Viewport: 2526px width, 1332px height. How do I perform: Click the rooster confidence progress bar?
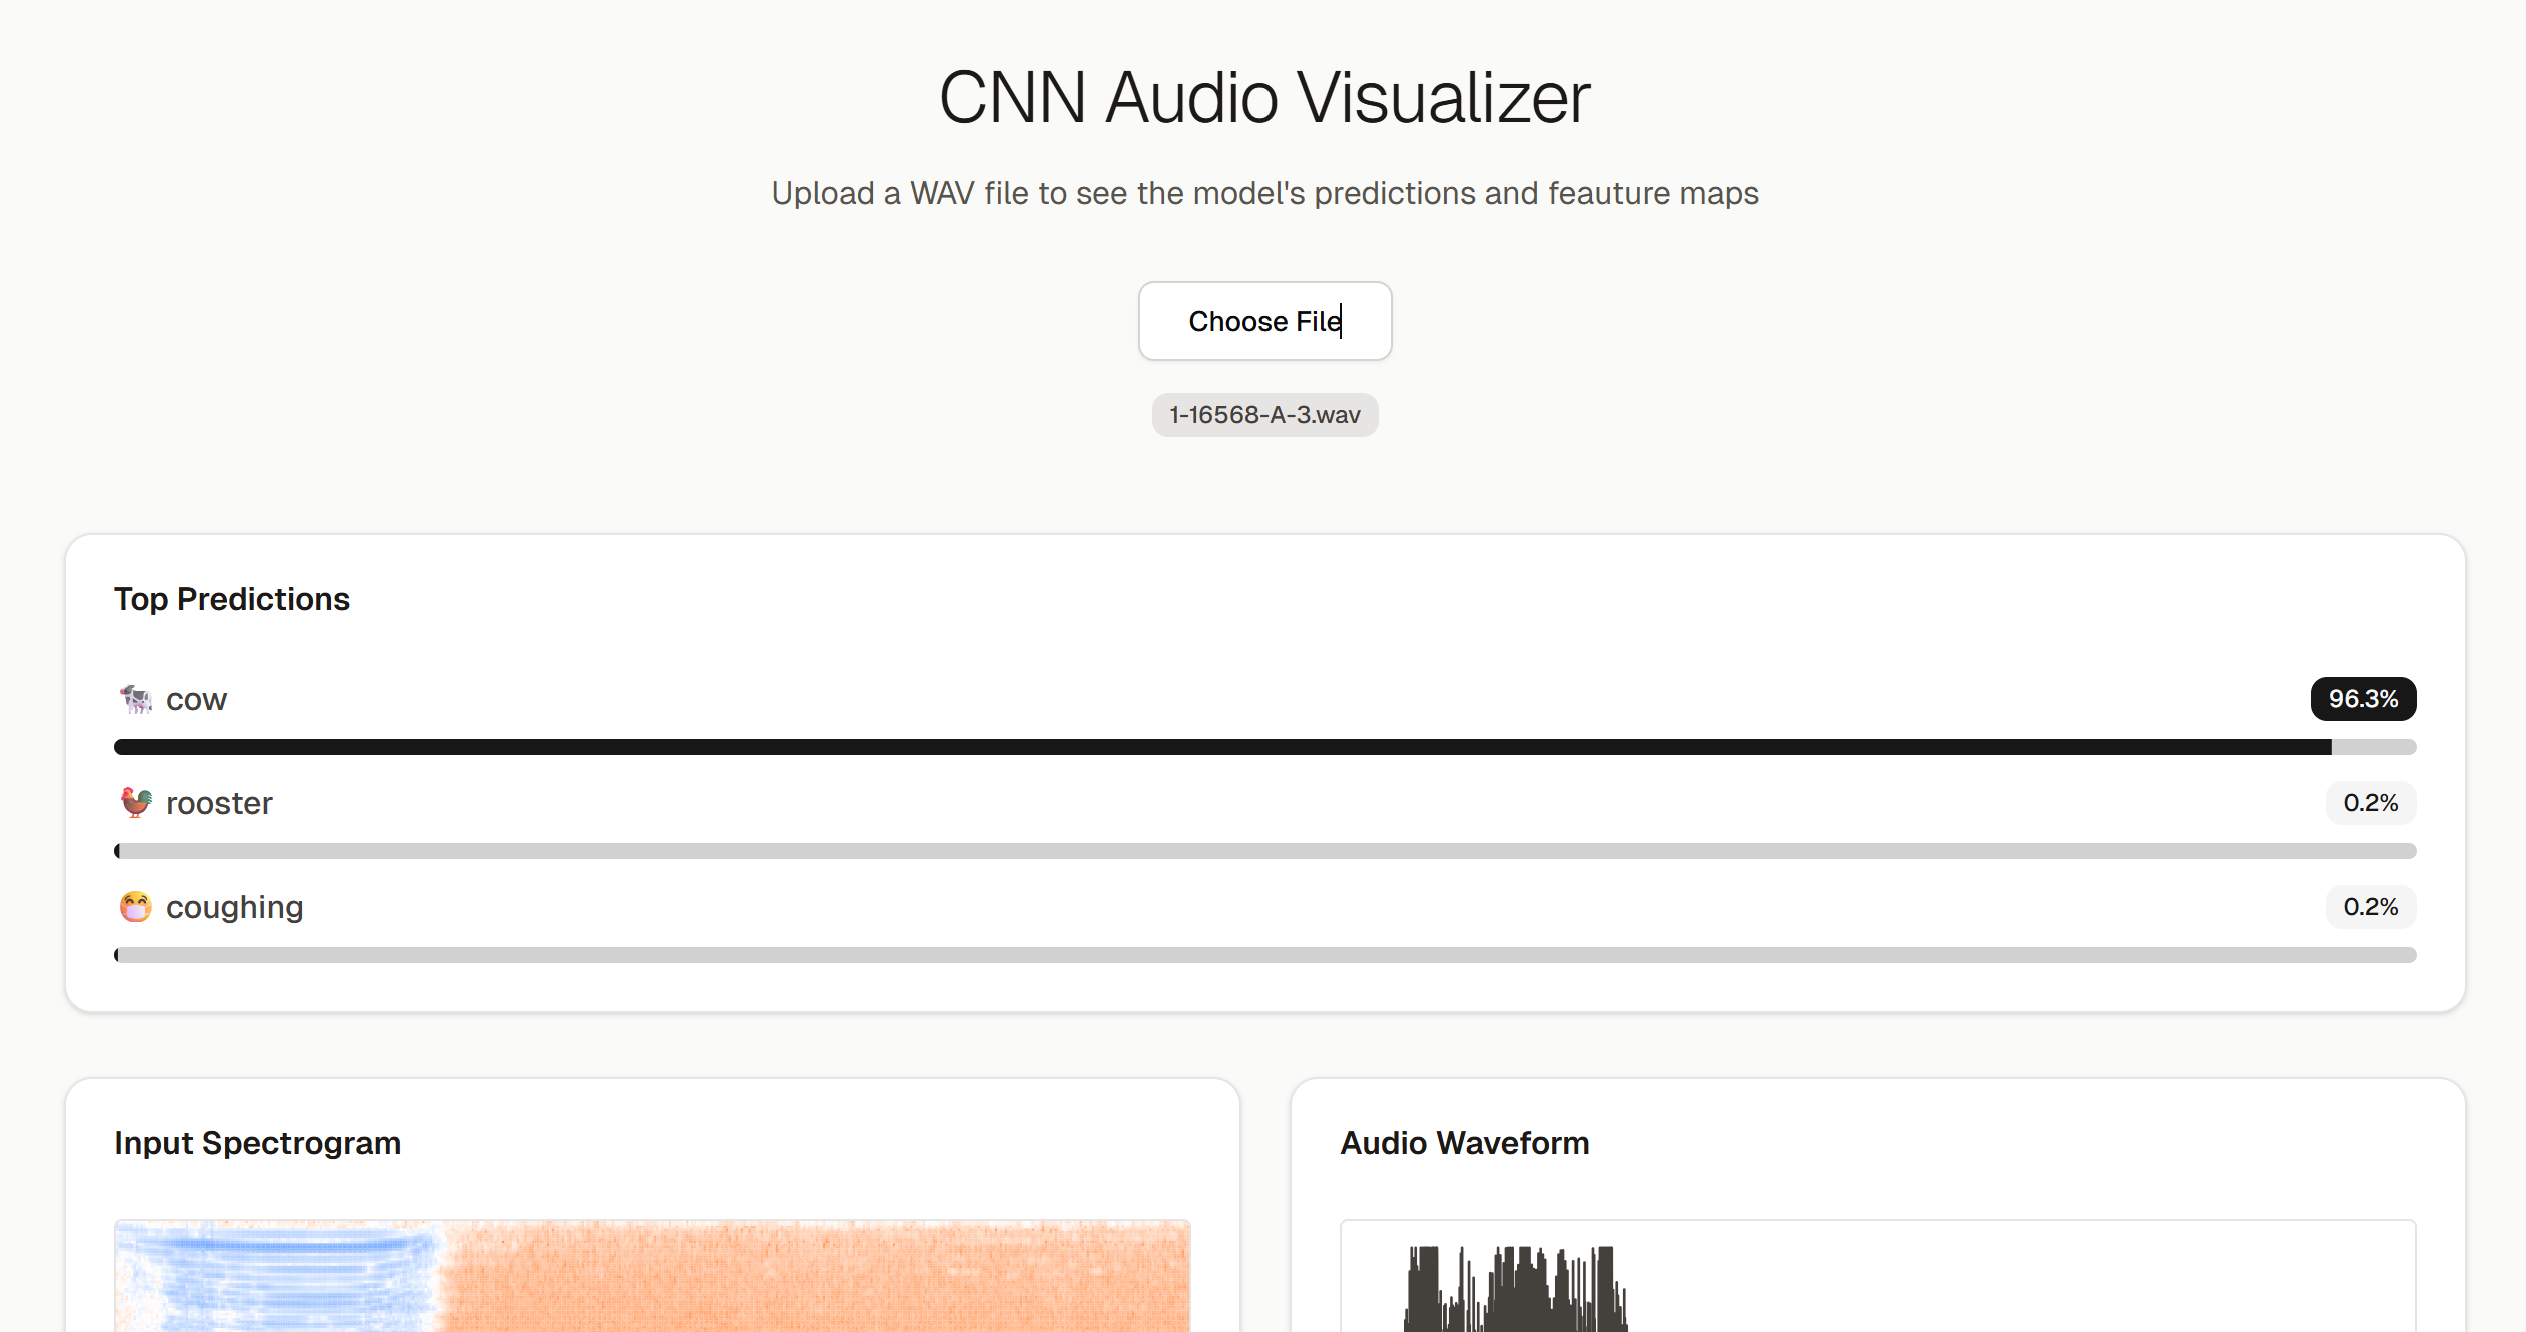click(x=1265, y=851)
